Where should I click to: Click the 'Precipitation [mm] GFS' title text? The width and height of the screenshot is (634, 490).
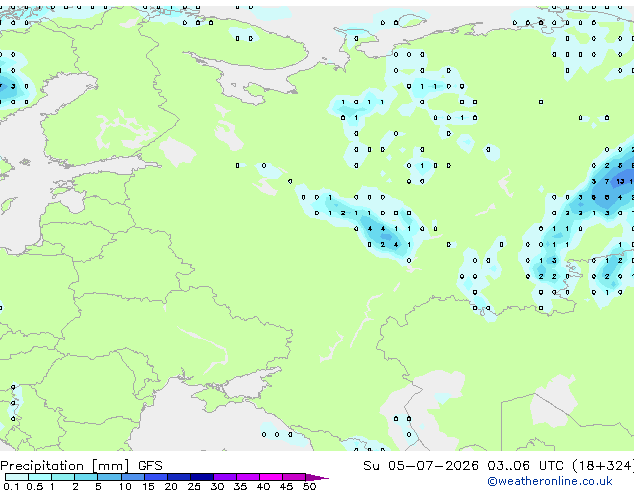tap(81, 466)
